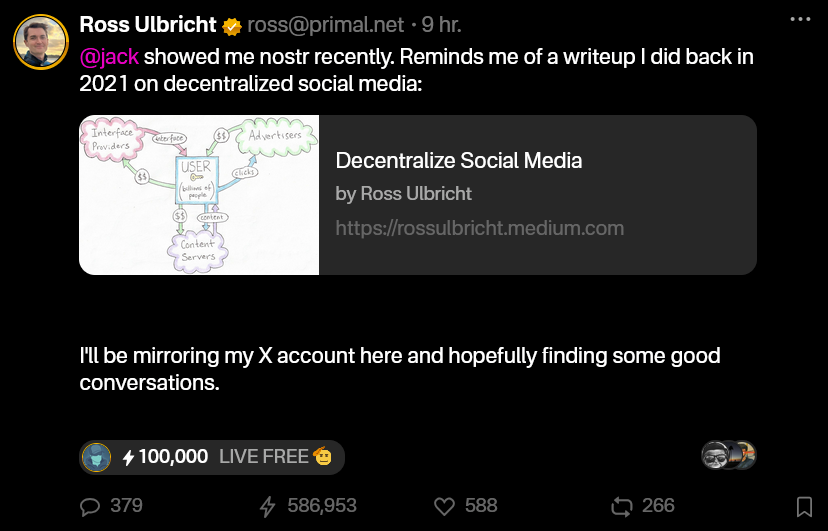
Task: Repost using the arrows icon
Action: point(622,506)
